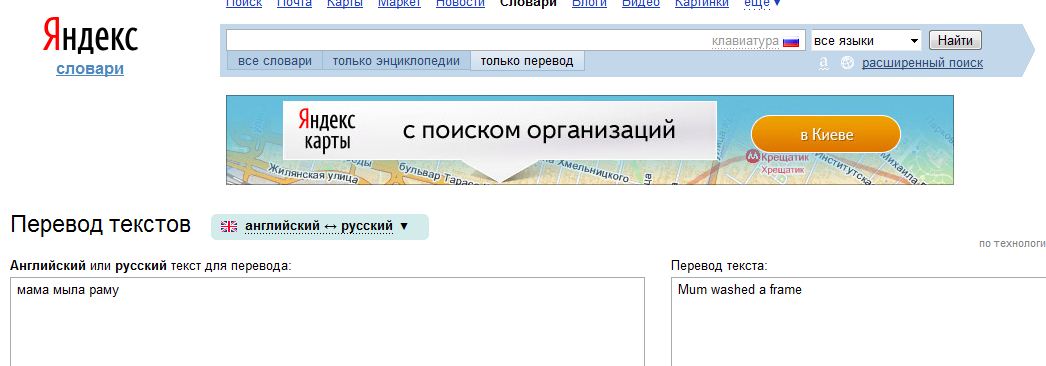This screenshot has width=1046, height=366.
Task: Open the 'расширенный поиск' link
Action: 922,63
